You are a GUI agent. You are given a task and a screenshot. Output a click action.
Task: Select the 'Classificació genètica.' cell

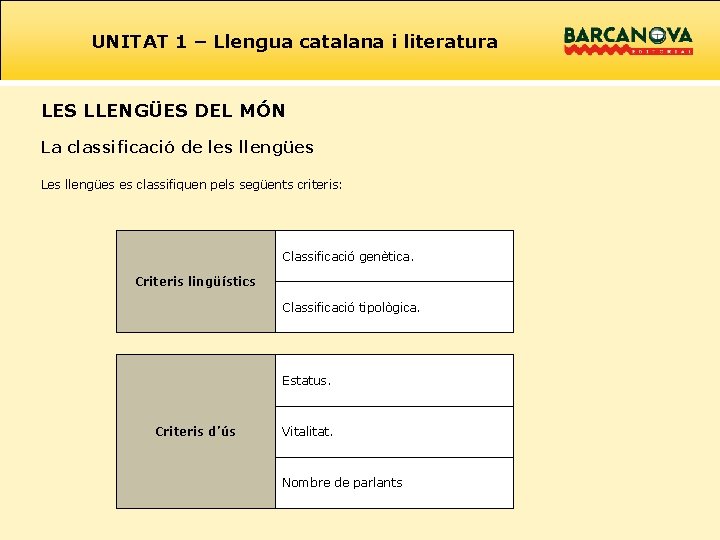[394, 256]
